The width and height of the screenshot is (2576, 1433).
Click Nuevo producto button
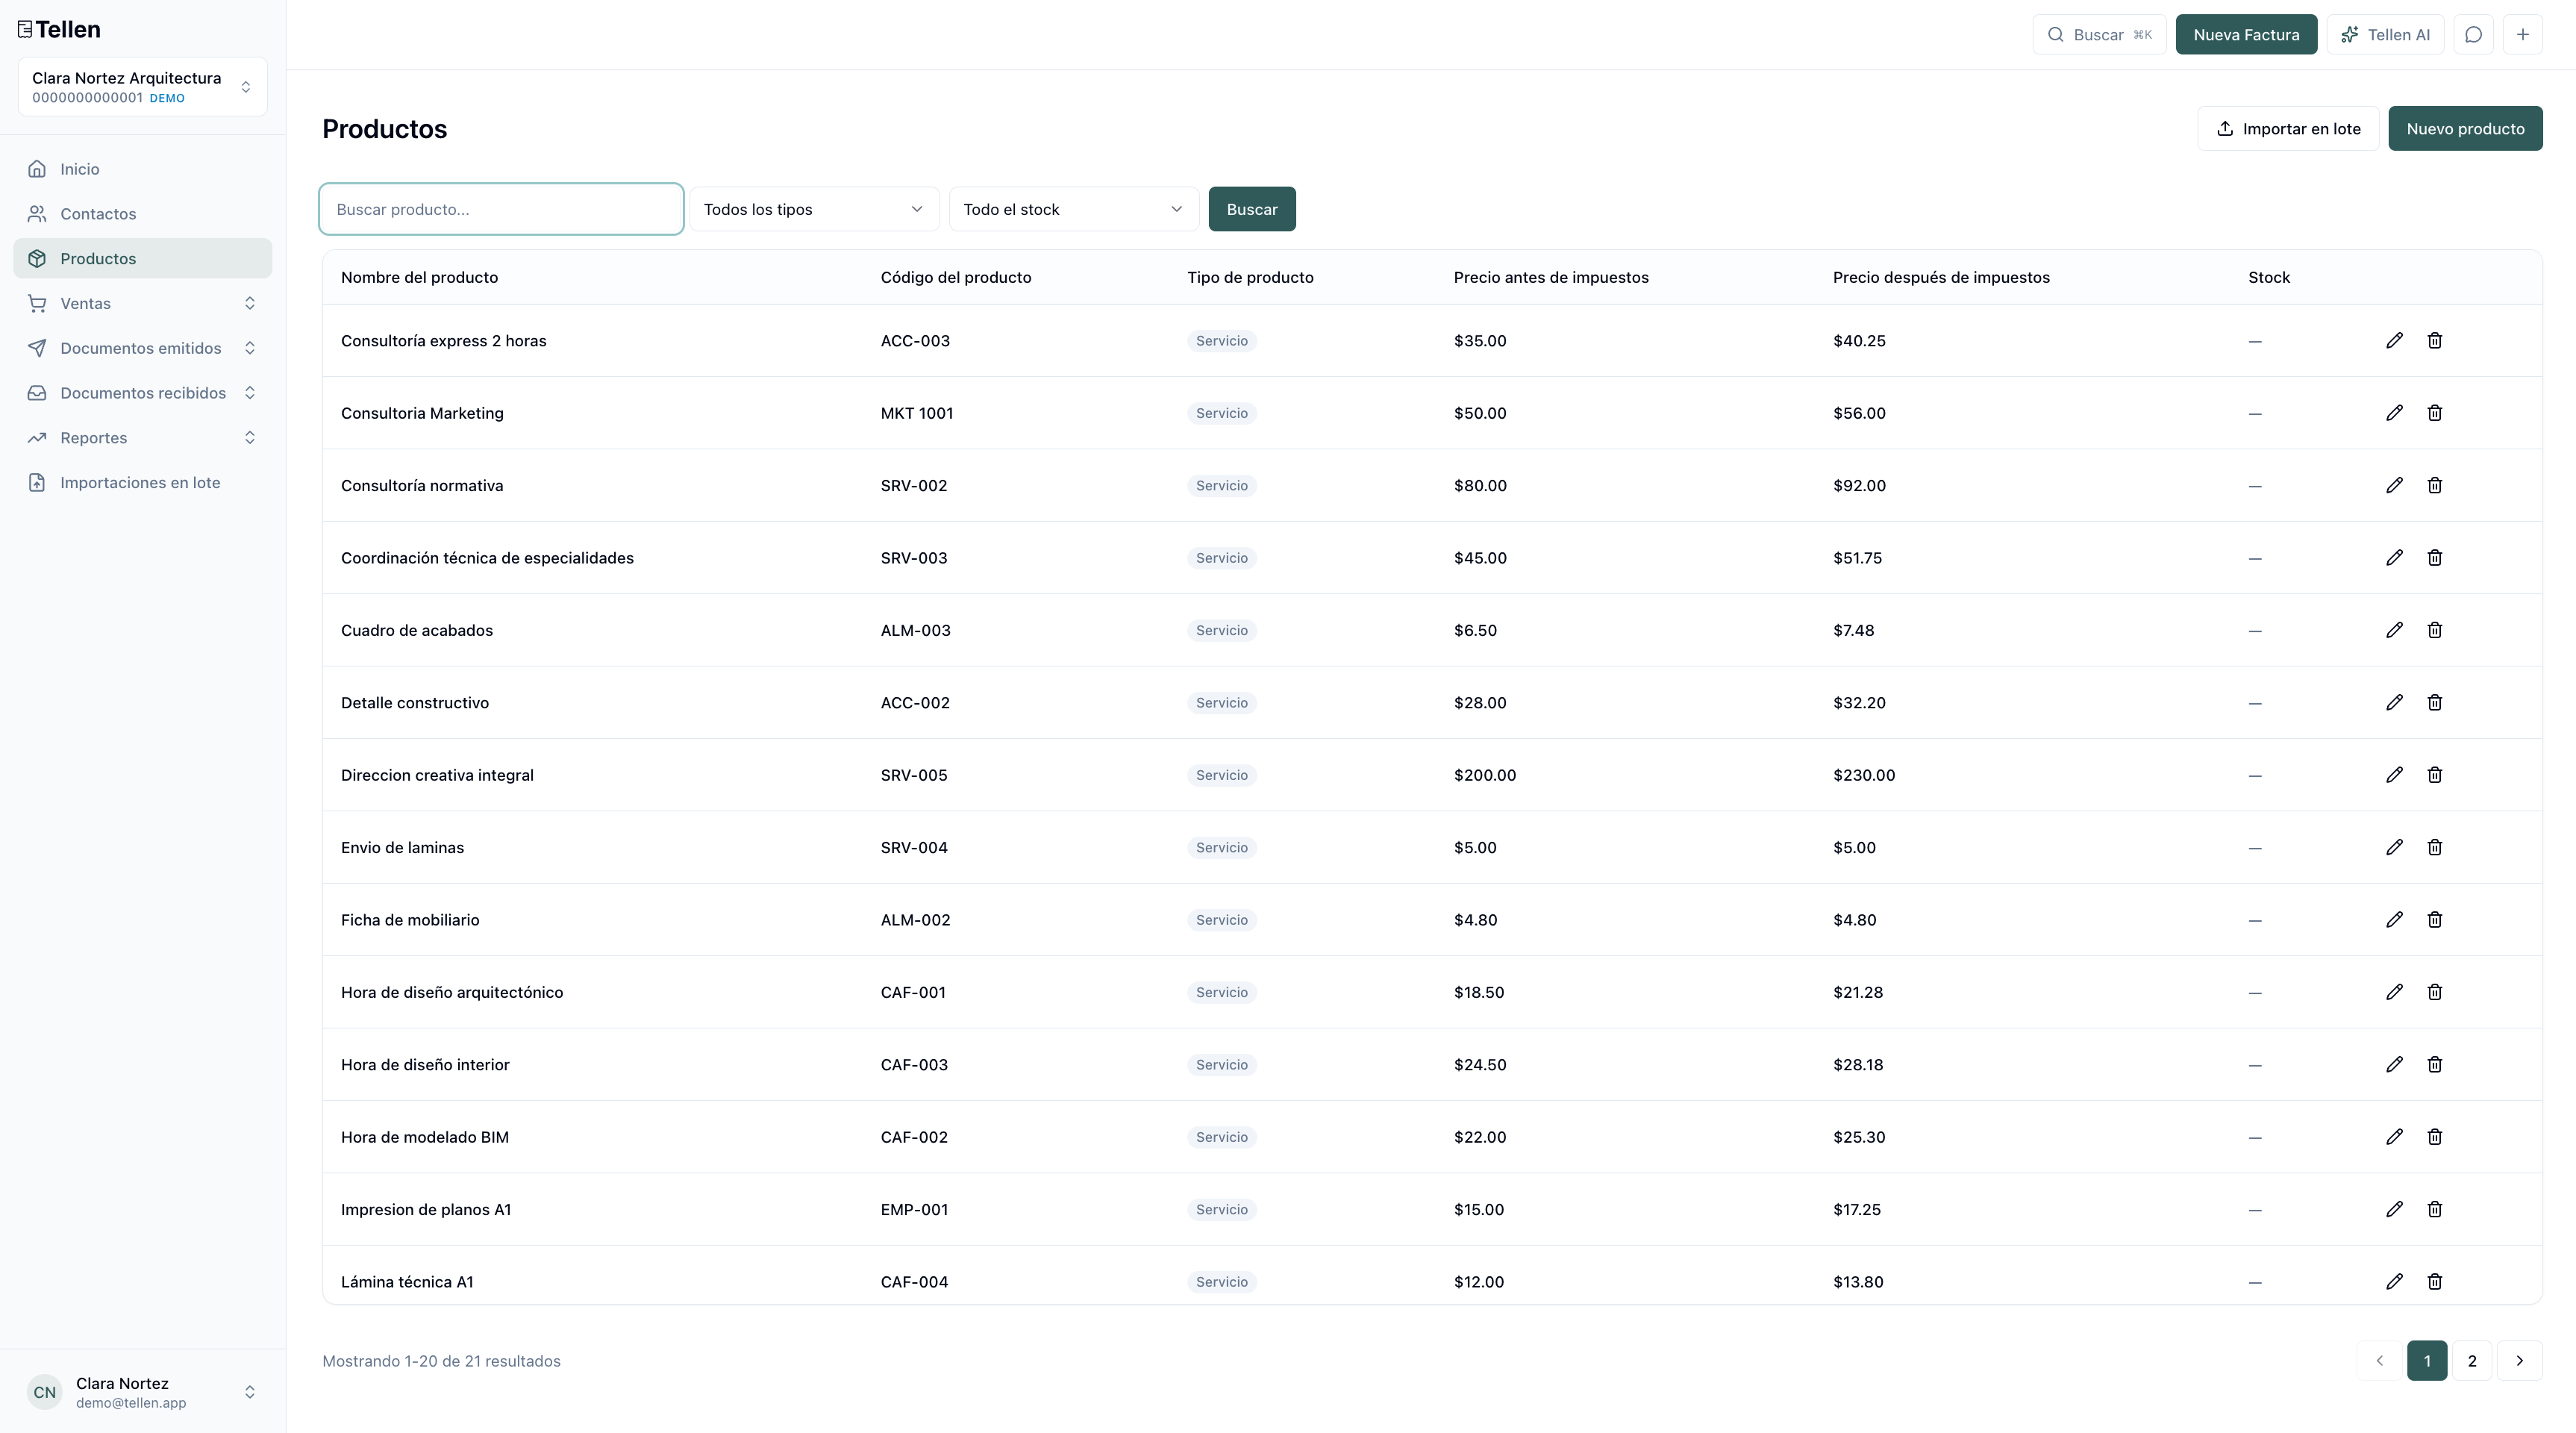[2465, 129]
